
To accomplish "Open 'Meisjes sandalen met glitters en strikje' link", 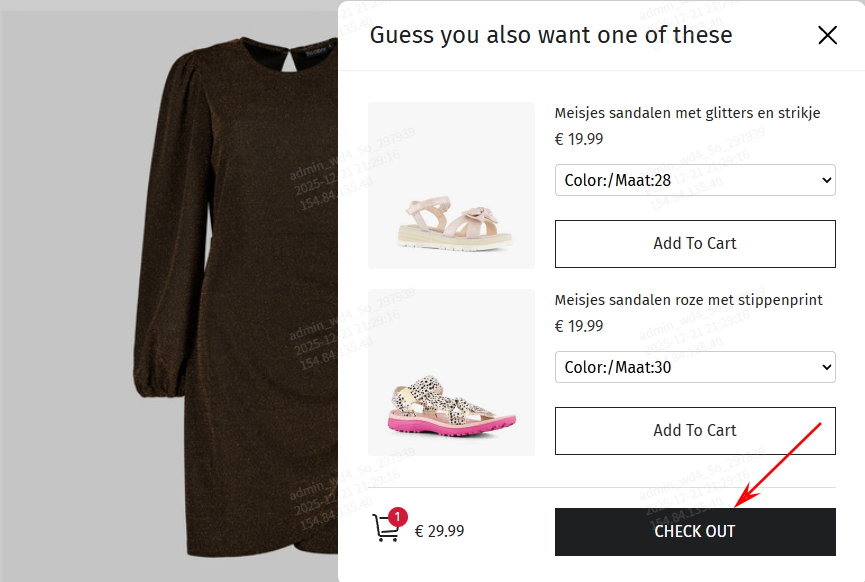I will tap(687, 113).
